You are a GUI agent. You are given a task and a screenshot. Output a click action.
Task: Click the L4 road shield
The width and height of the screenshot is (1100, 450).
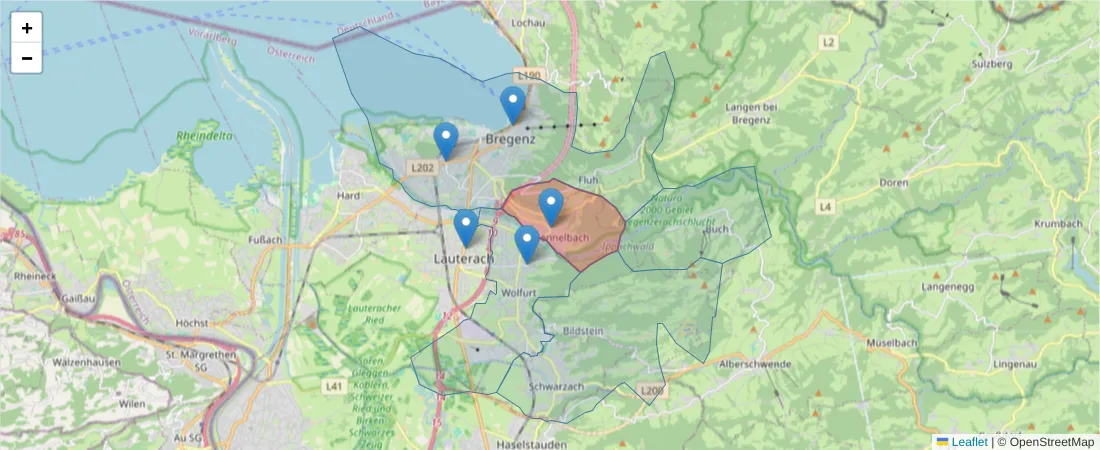click(x=826, y=206)
